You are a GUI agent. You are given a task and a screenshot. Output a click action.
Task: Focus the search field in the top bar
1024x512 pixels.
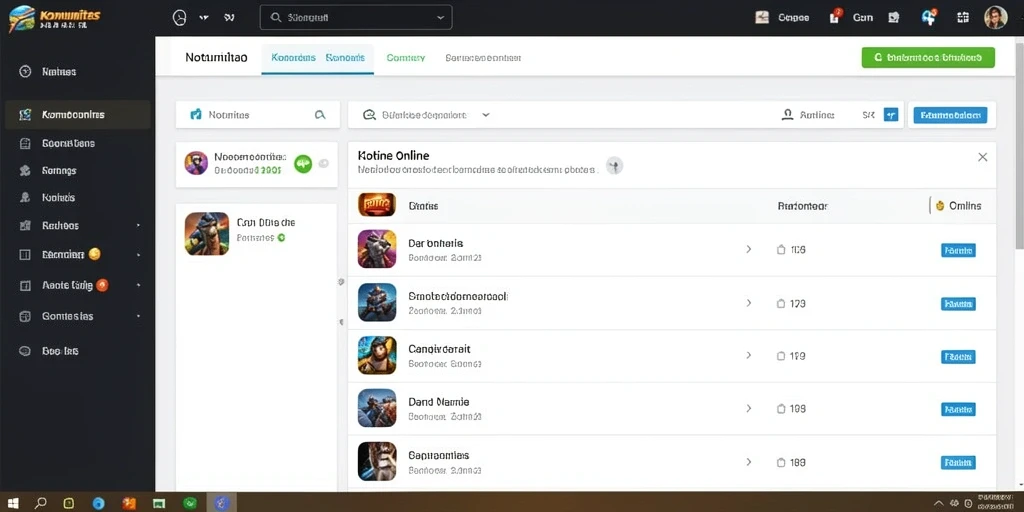click(x=356, y=18)
